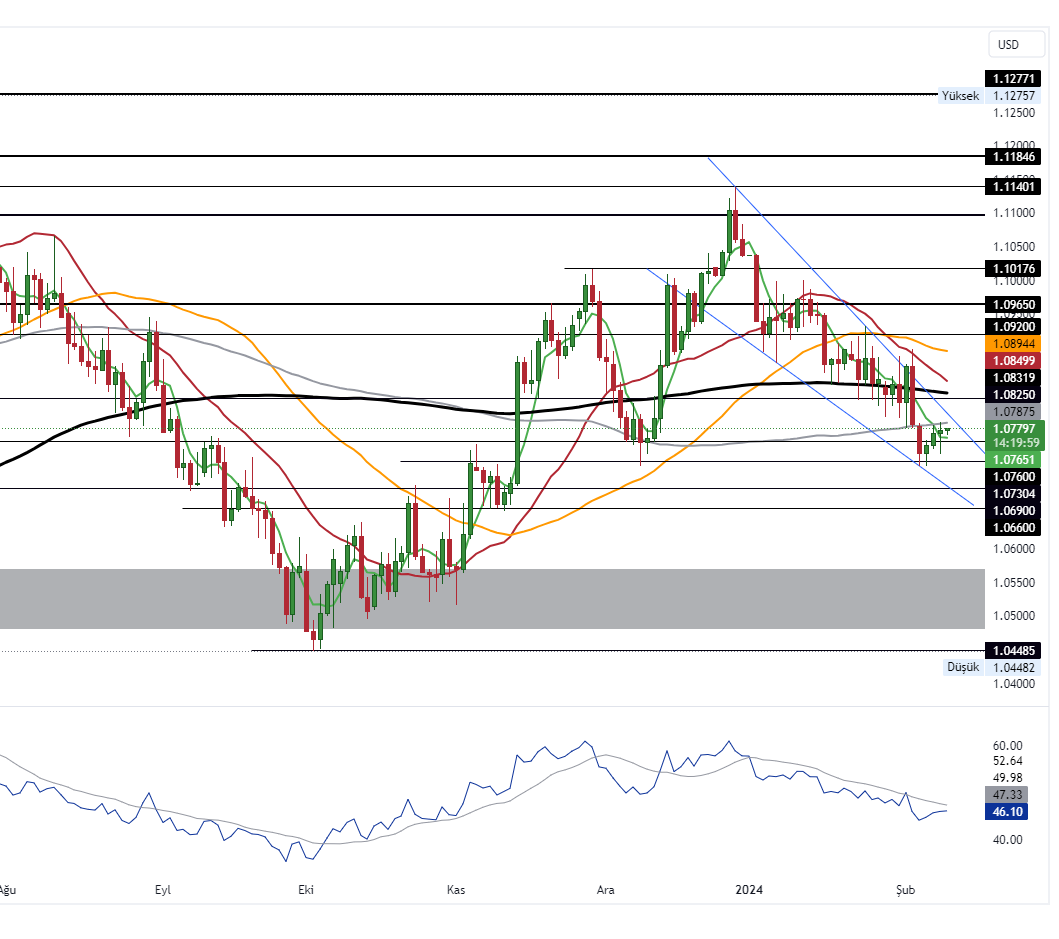
Task: Select the 1.11846 horizontal line label
Action: [x=1014, y=157]
